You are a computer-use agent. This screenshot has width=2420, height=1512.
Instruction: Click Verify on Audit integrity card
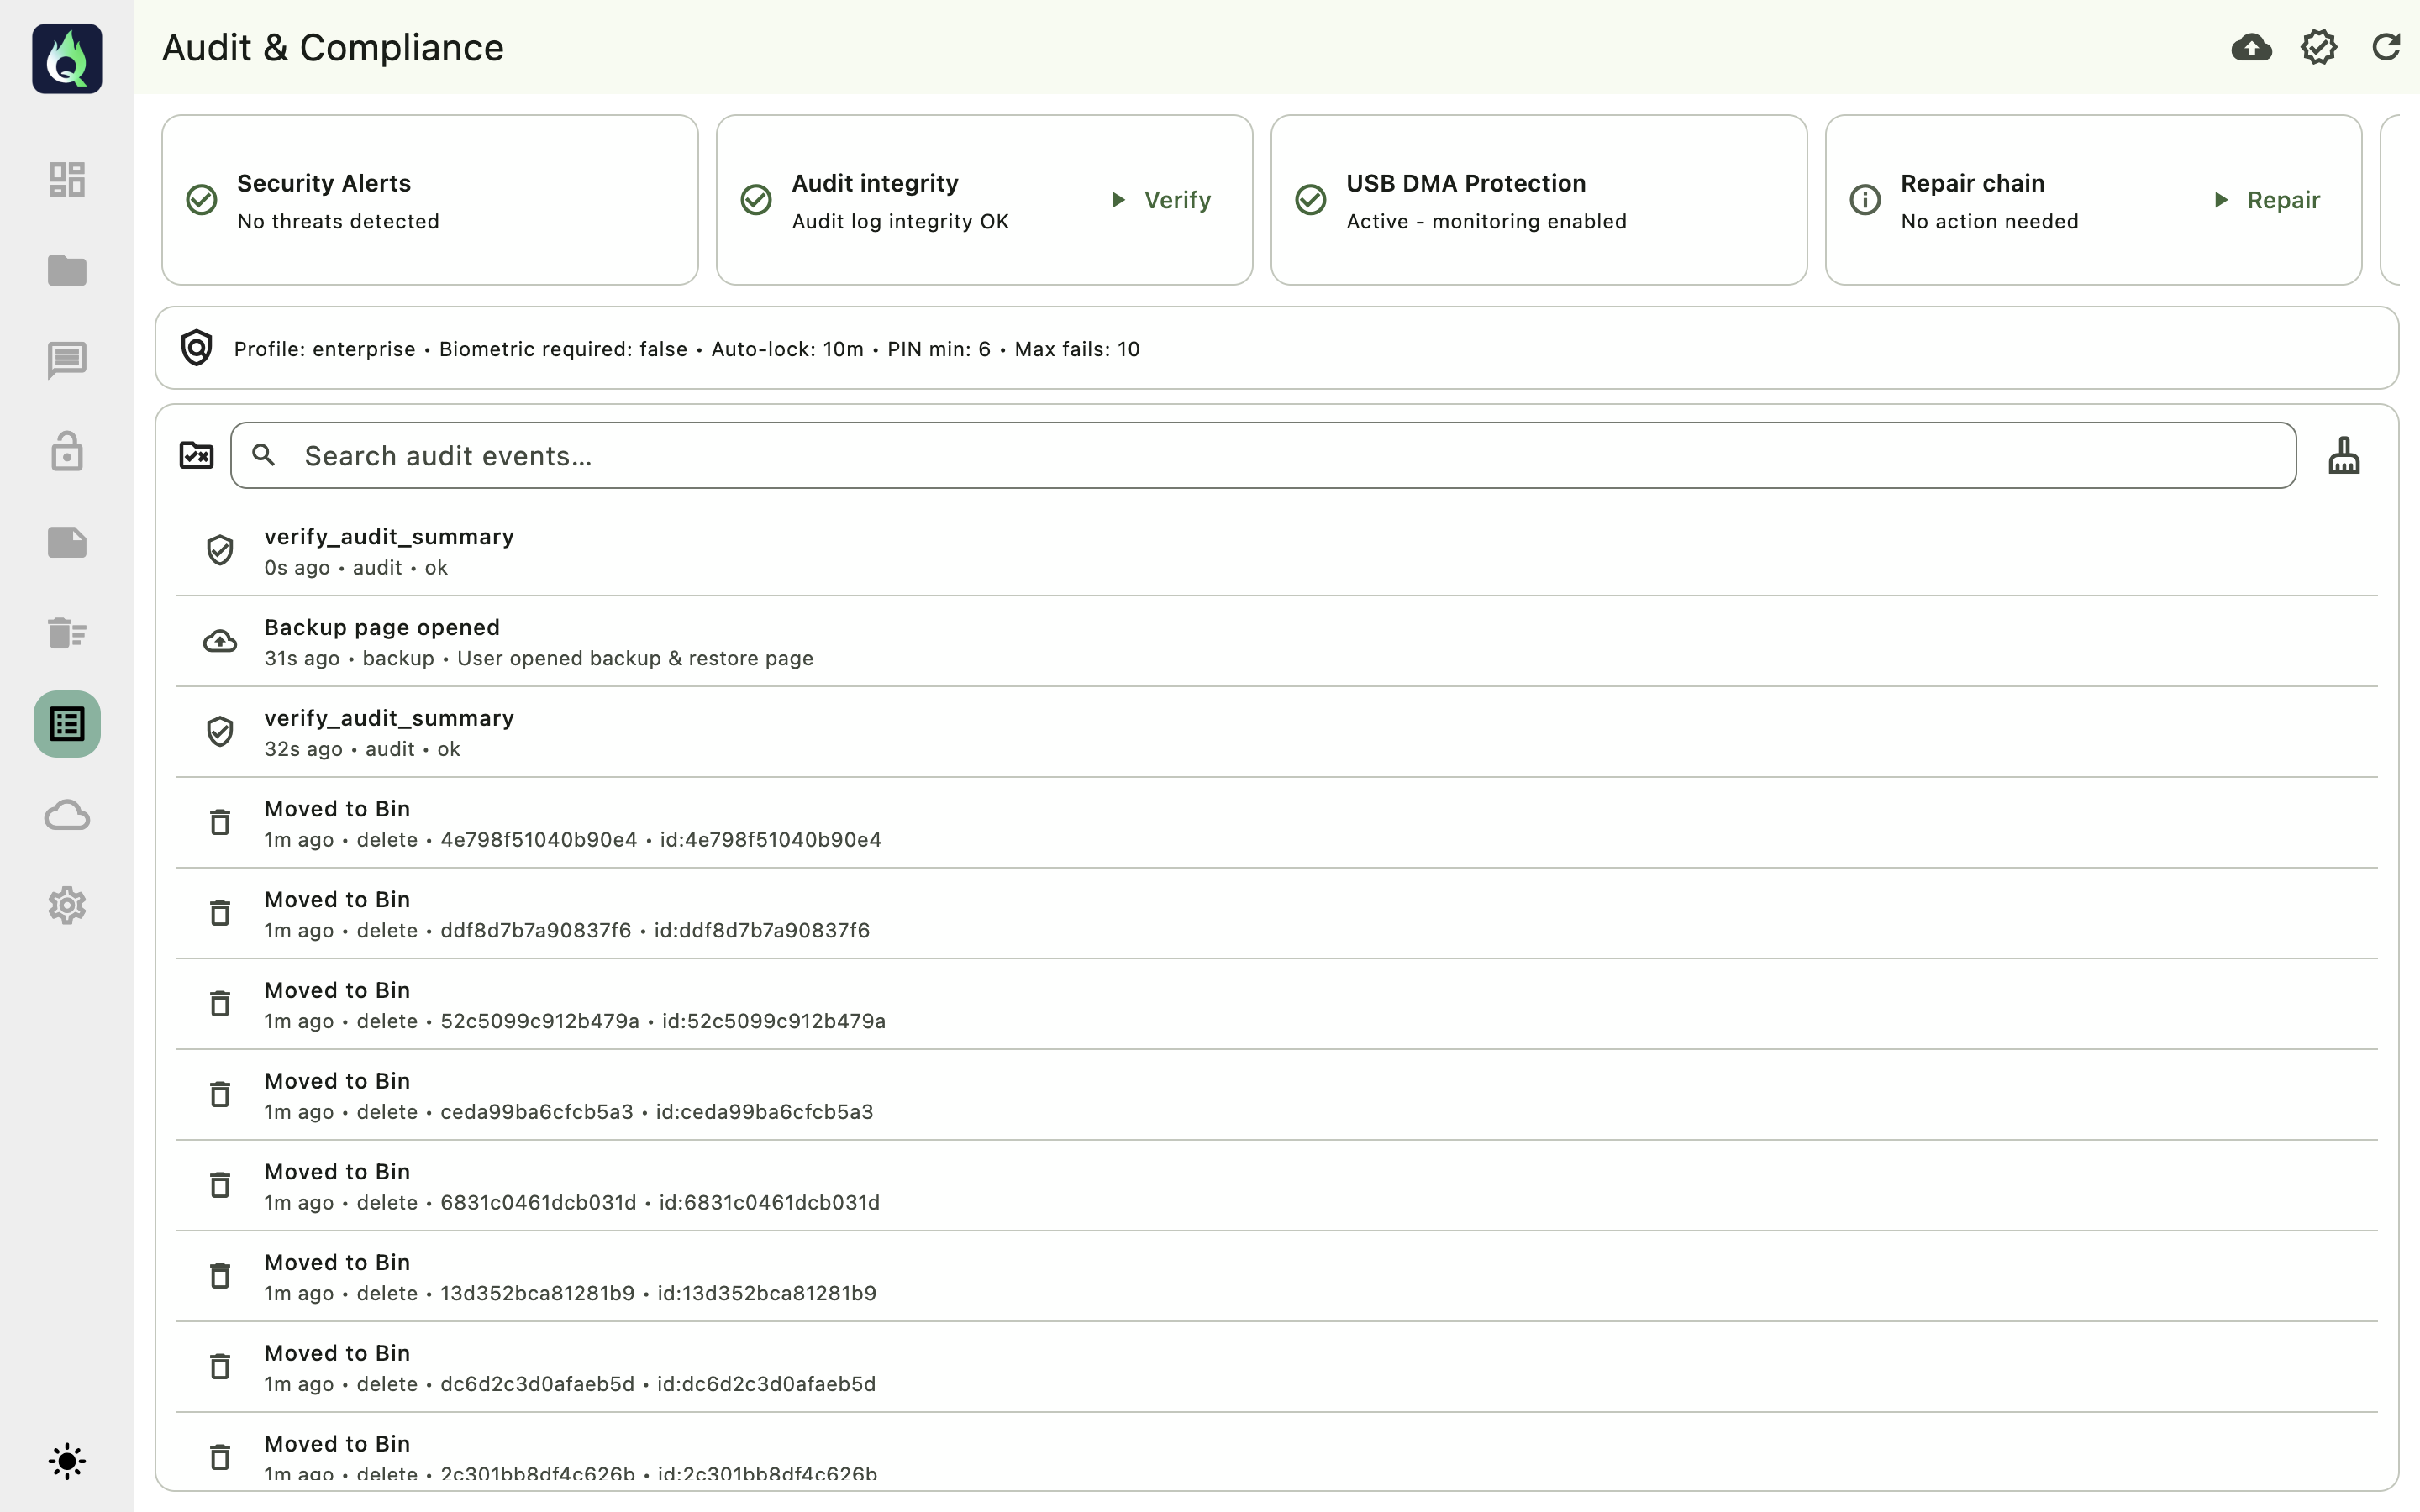pyautogui.click(x=1162, y=200)
